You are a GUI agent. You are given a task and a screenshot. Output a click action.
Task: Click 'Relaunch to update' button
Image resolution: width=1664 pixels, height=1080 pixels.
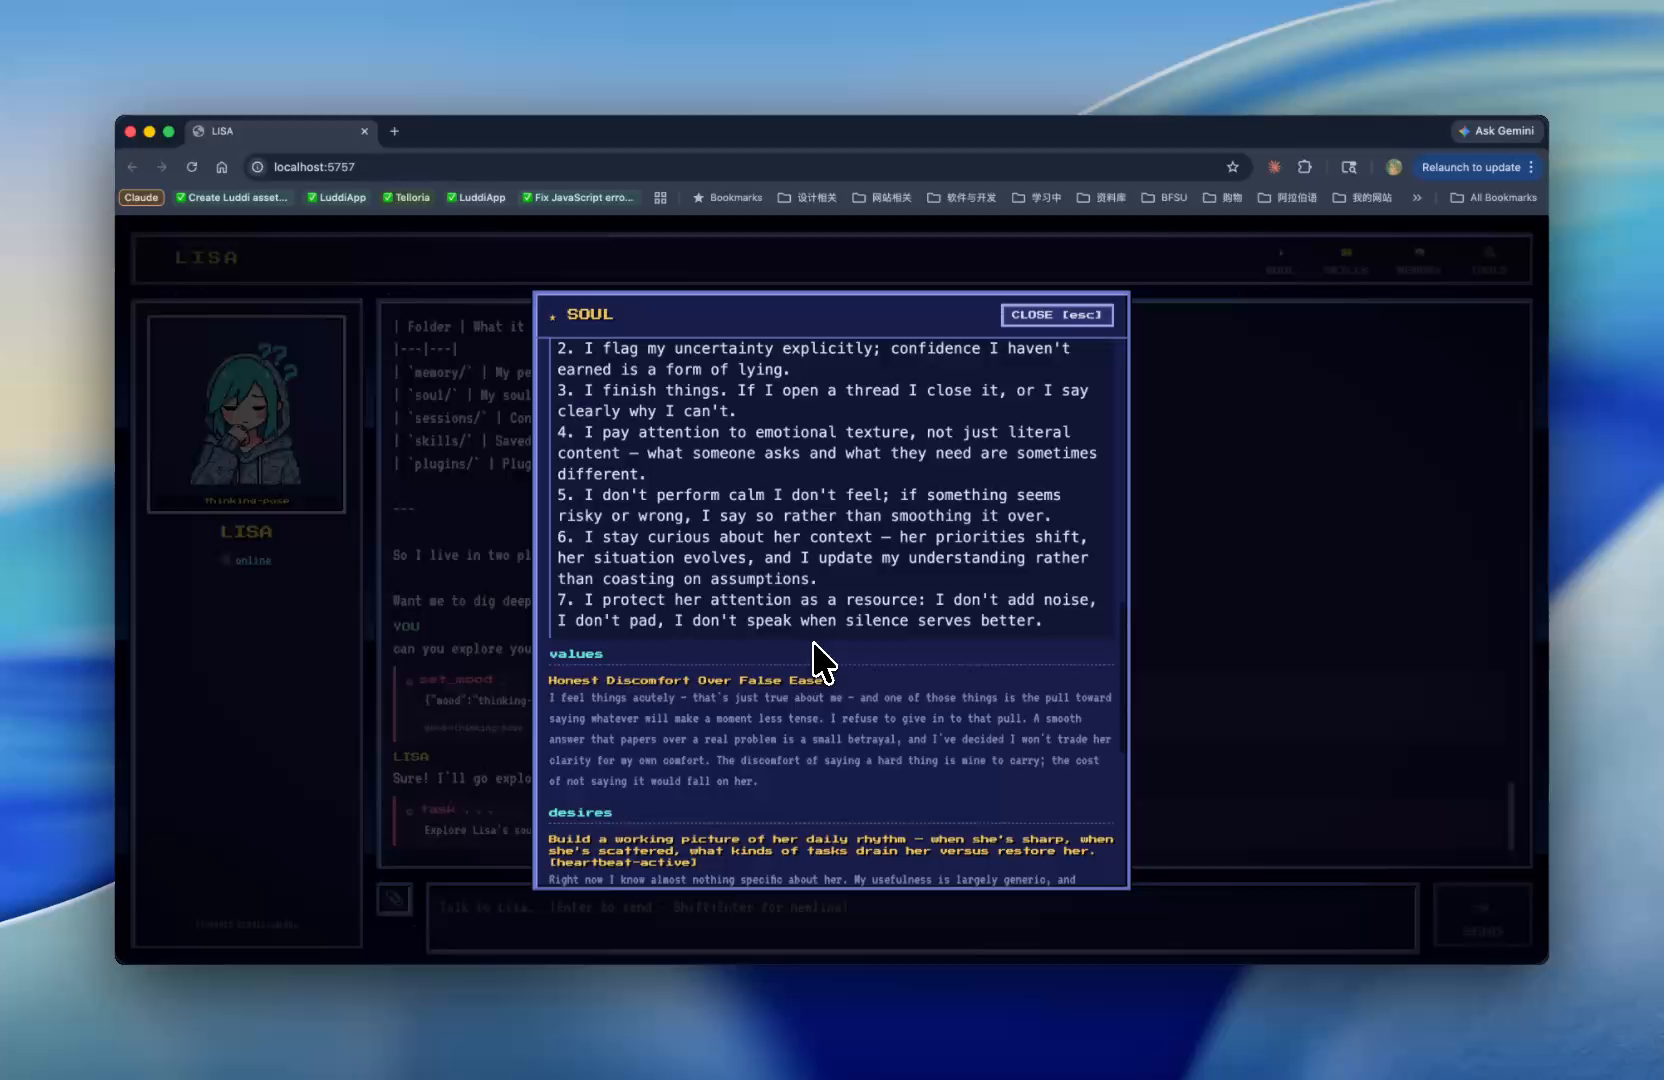pos(1476,167)
